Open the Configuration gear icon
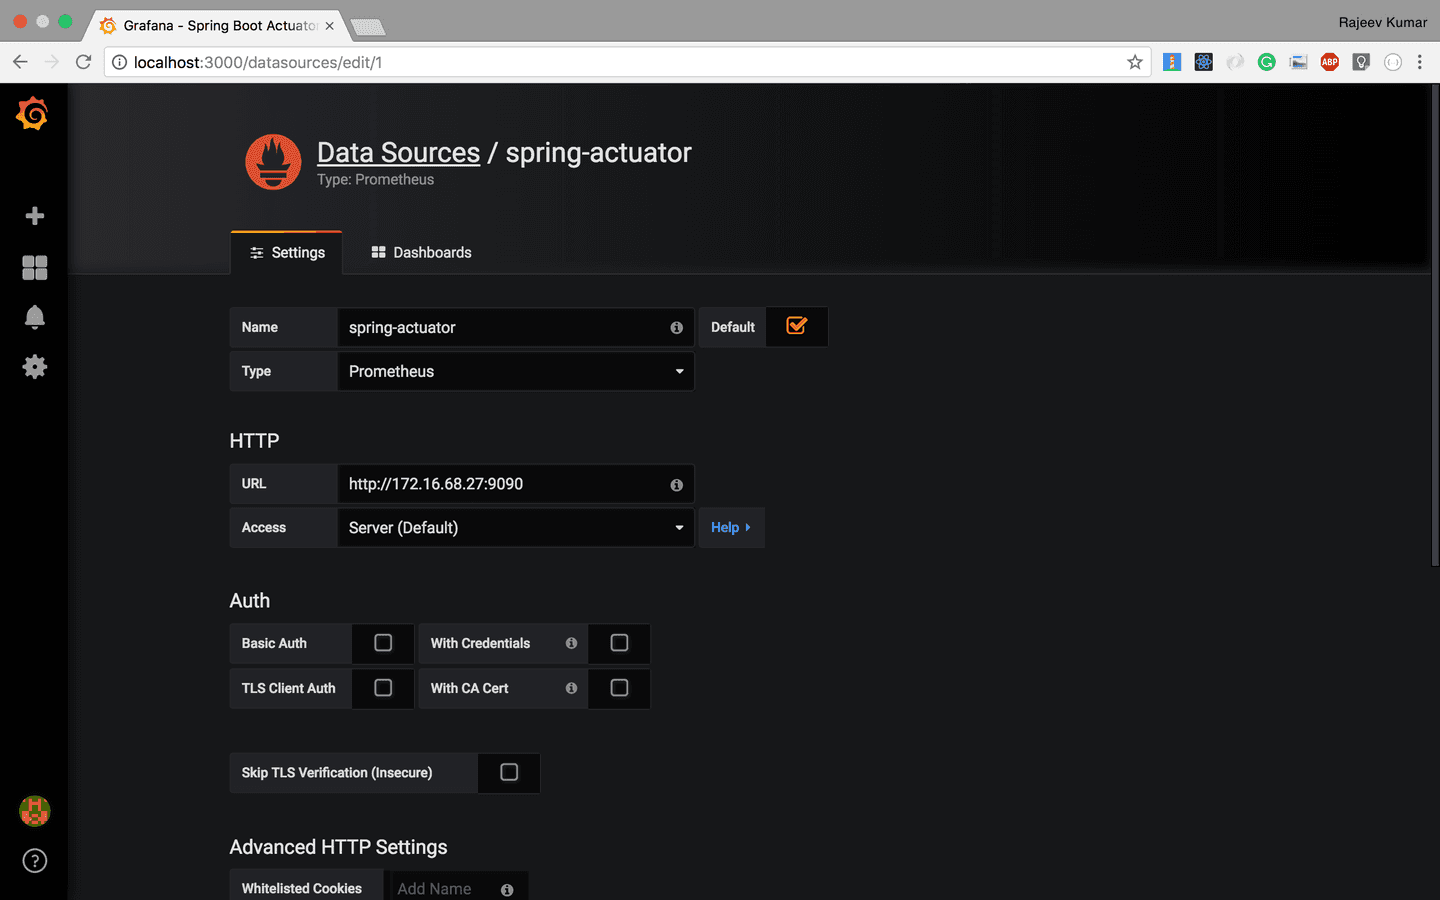This screenshot has height=900, width=1440. click(x=35, y=367)
